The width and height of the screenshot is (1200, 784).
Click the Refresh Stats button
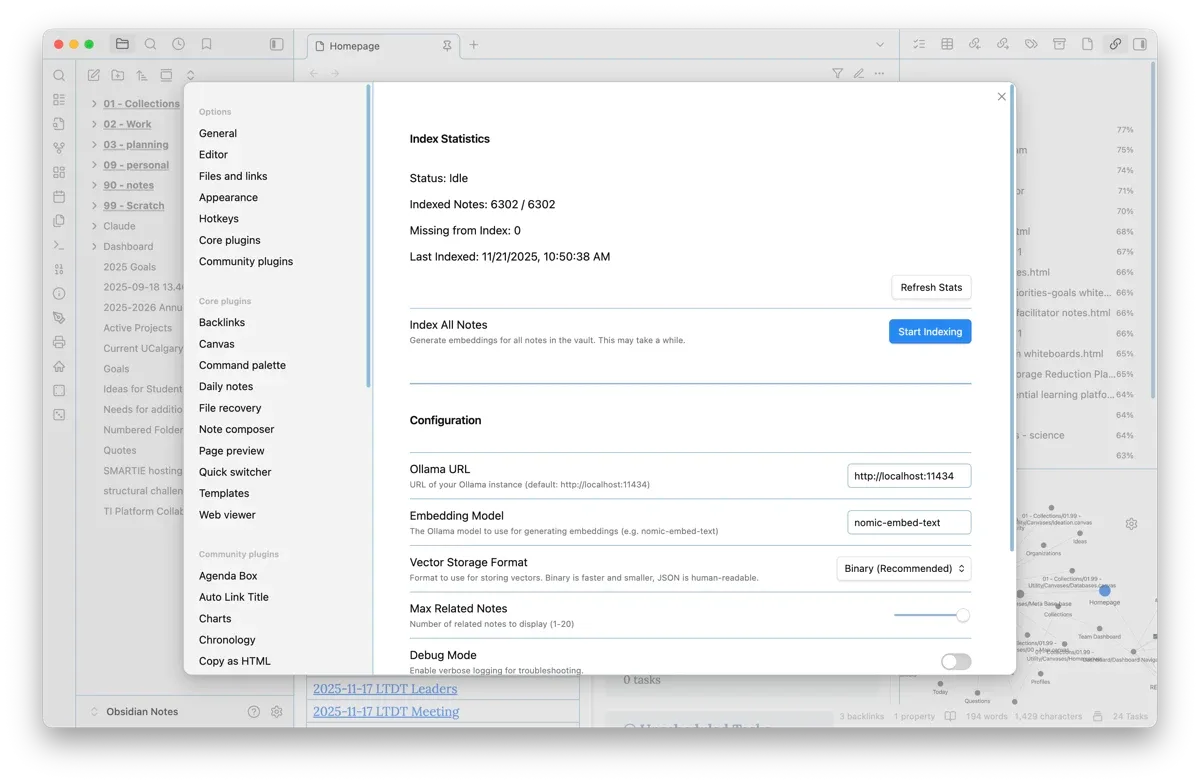click(x=931, y=287)
